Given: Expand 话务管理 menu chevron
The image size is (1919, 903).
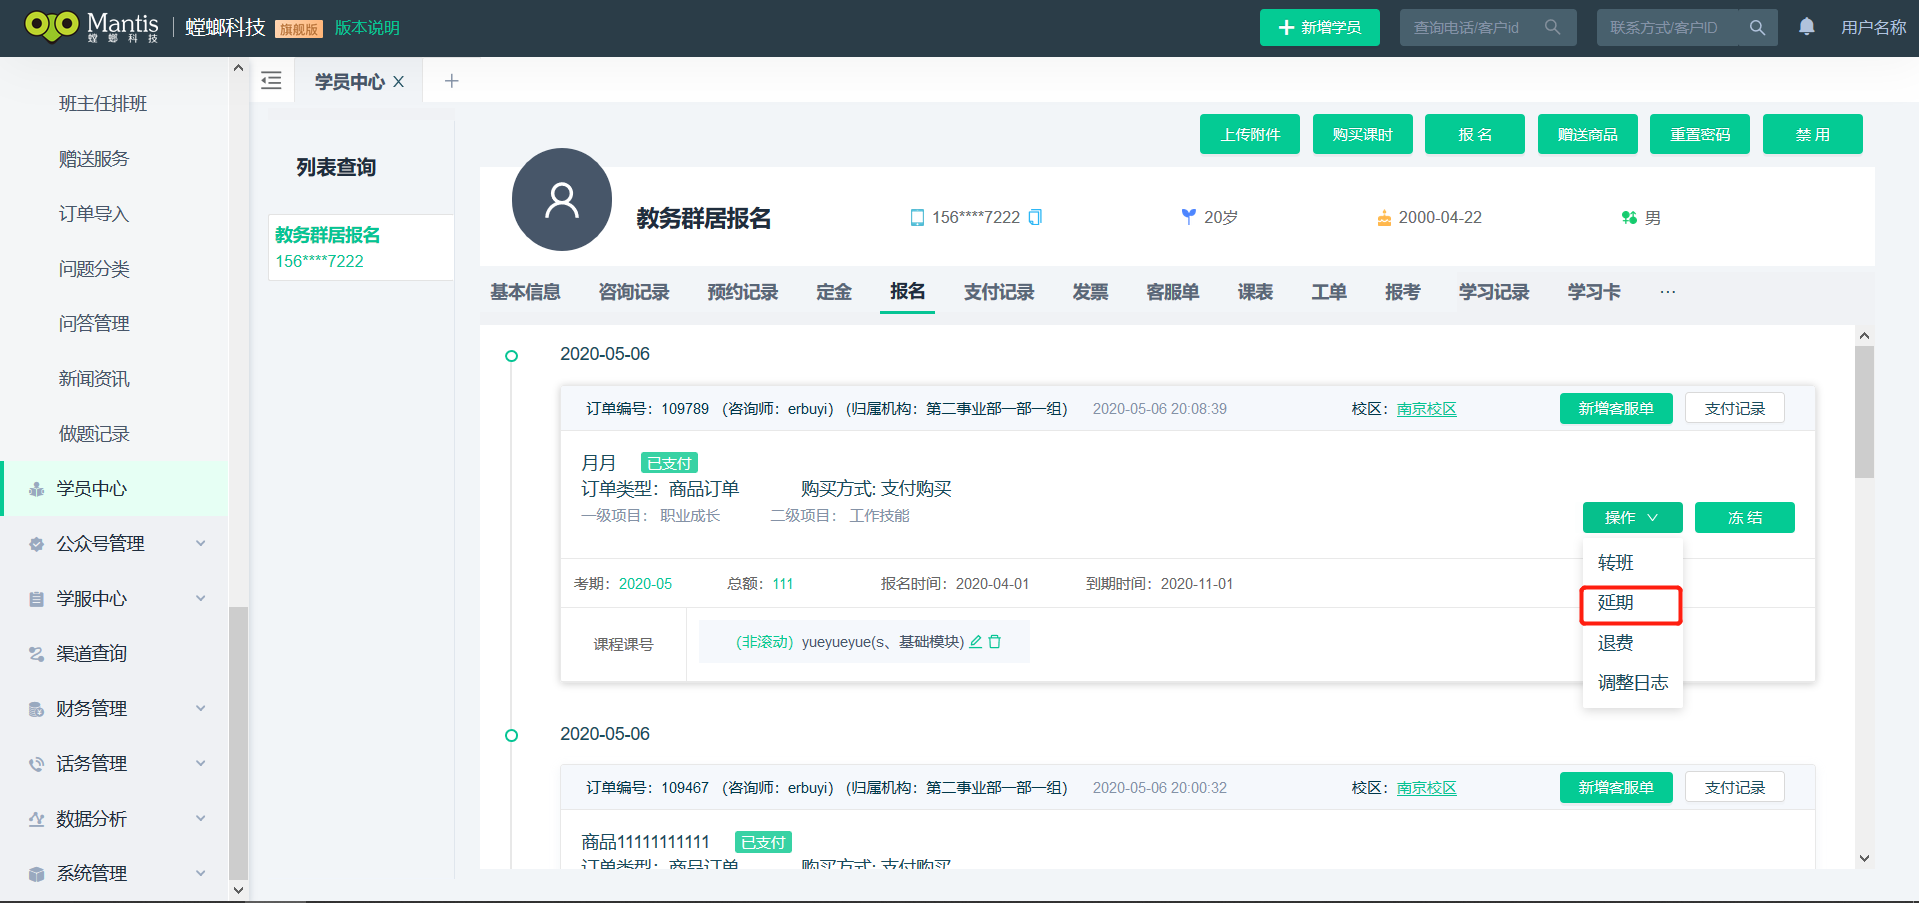Looking at the screenshot, I should (200, 764).
